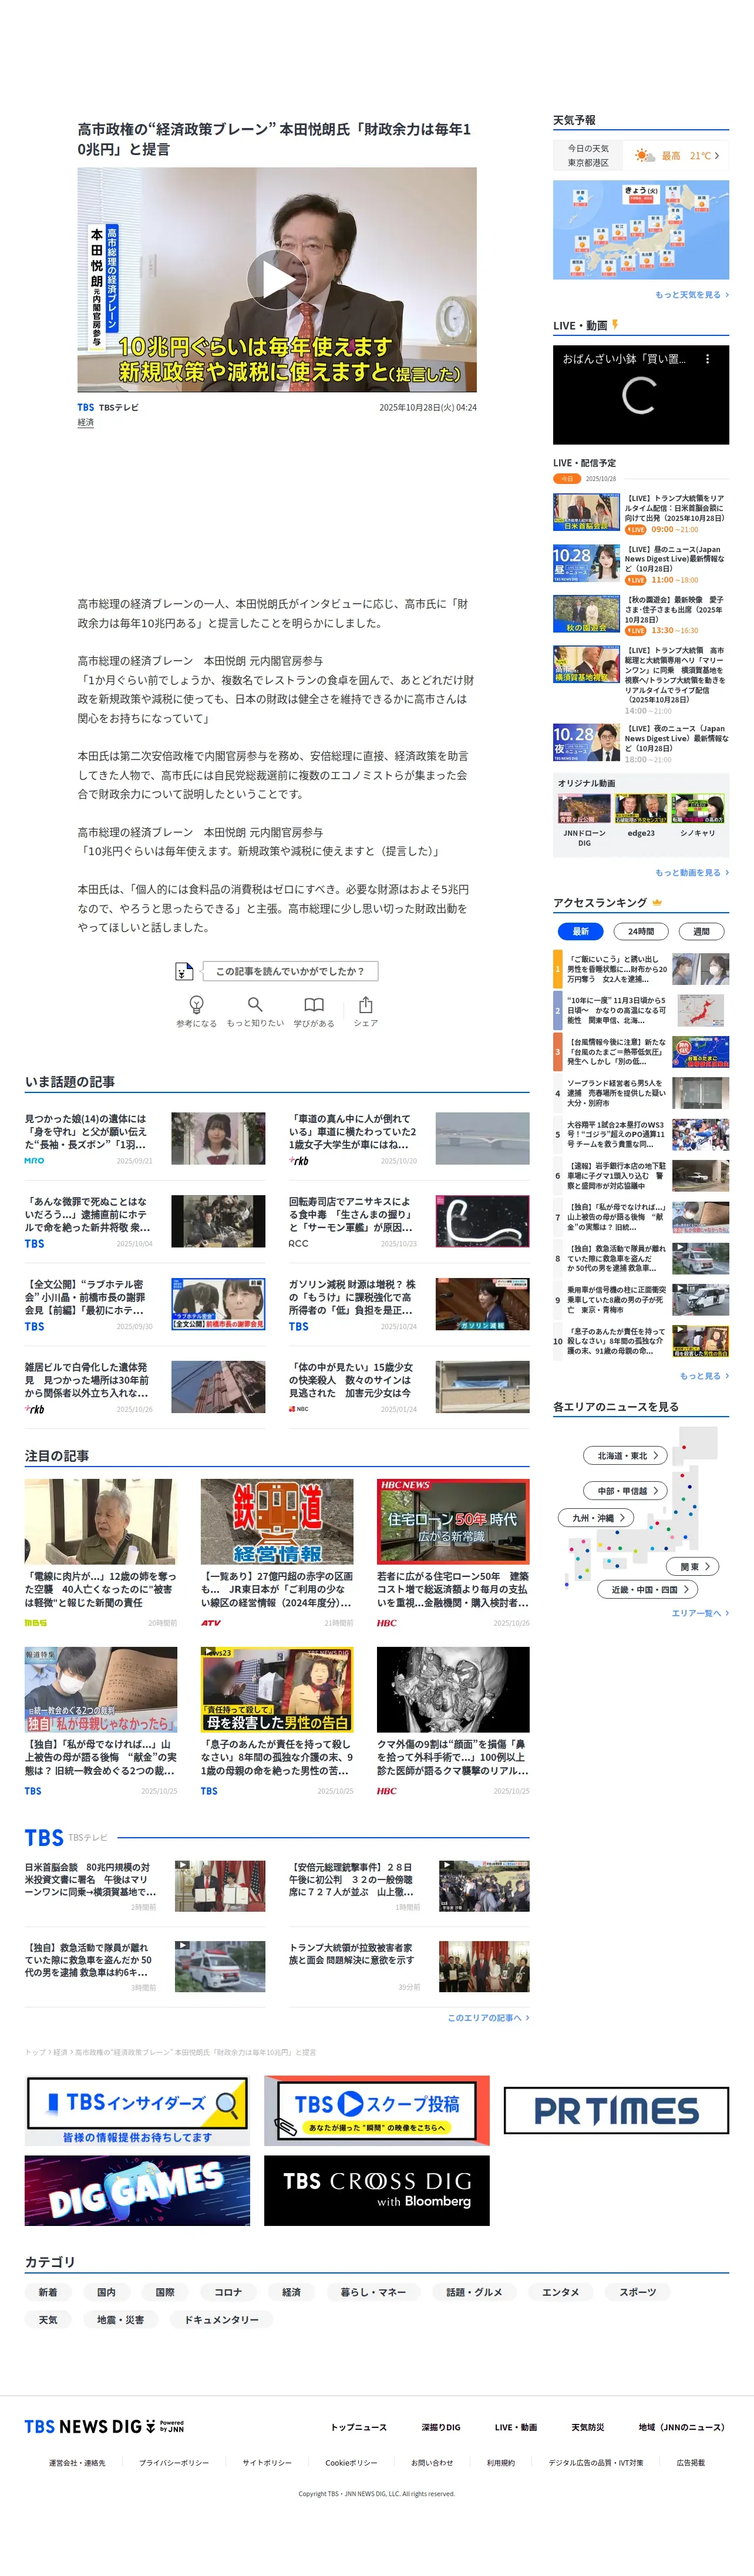This screenshot has width=754, height=2576.
Task: Open the TBS スクープ投稿 banner
Action: [377, 2110]
